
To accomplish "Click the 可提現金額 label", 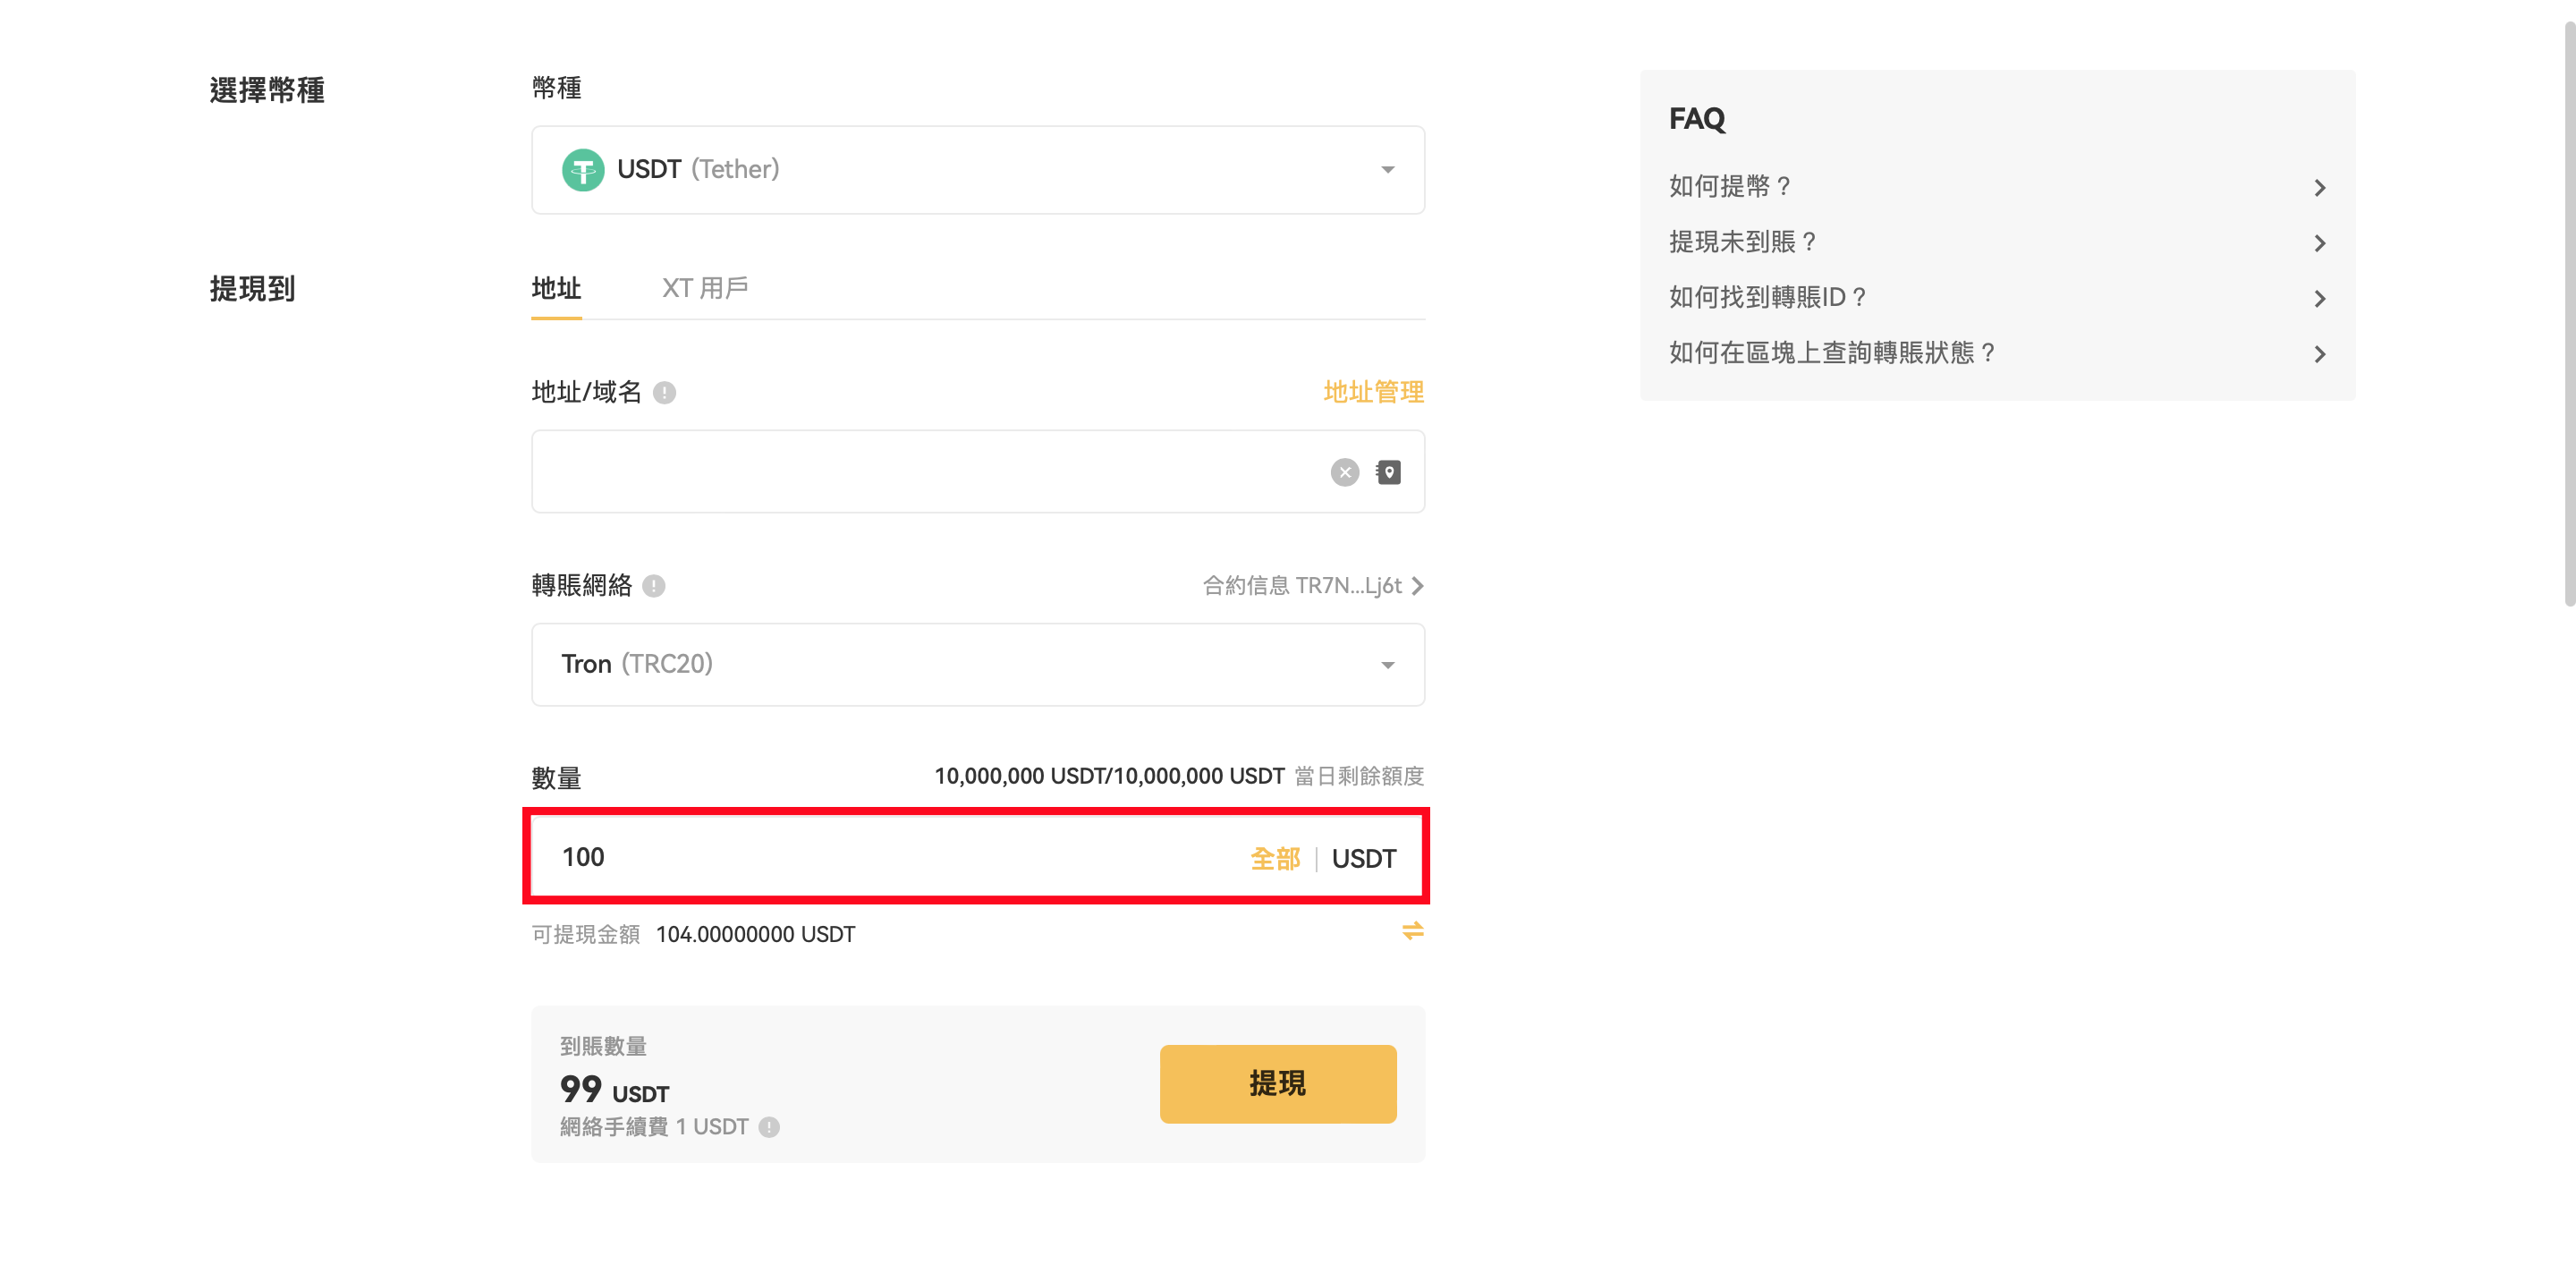I will 585,934.
